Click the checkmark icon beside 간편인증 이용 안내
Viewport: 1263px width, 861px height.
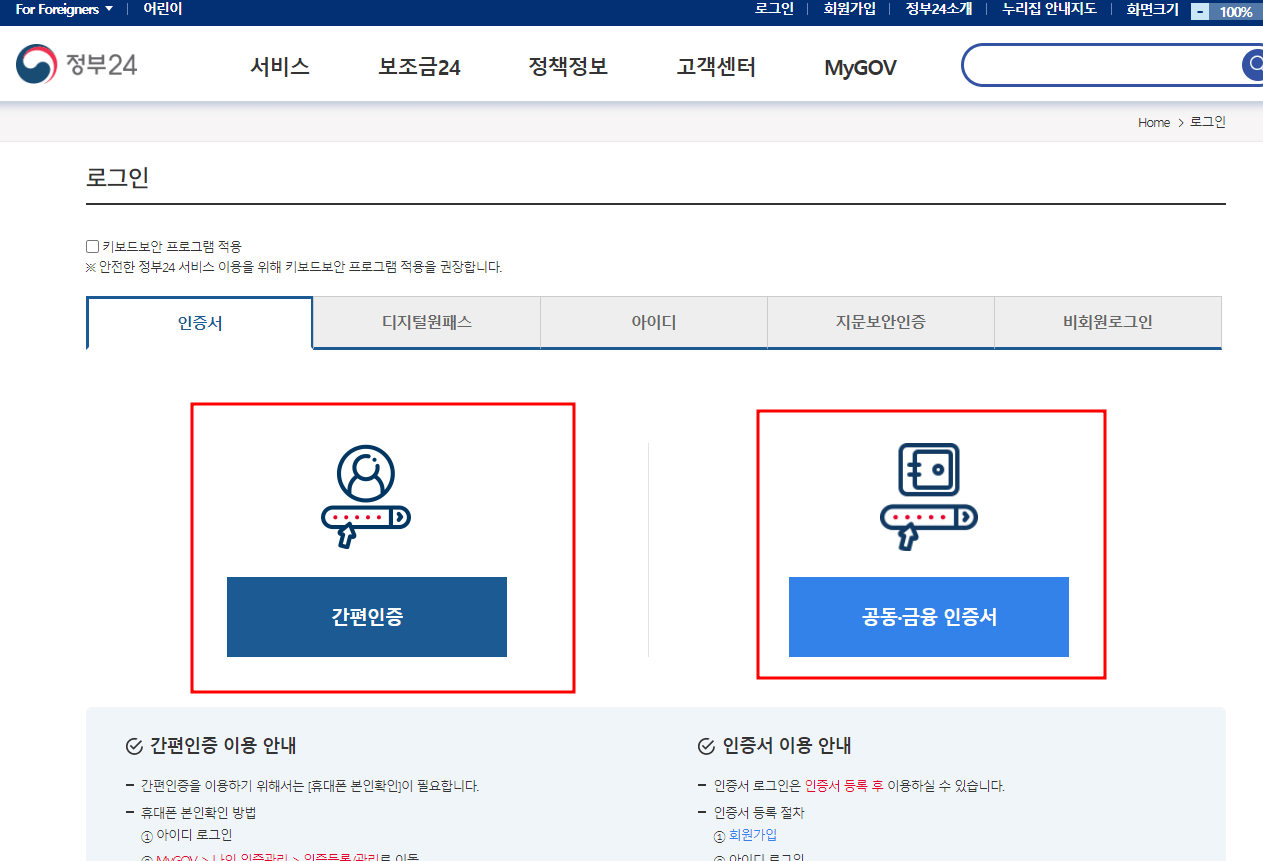coord(132,745)
